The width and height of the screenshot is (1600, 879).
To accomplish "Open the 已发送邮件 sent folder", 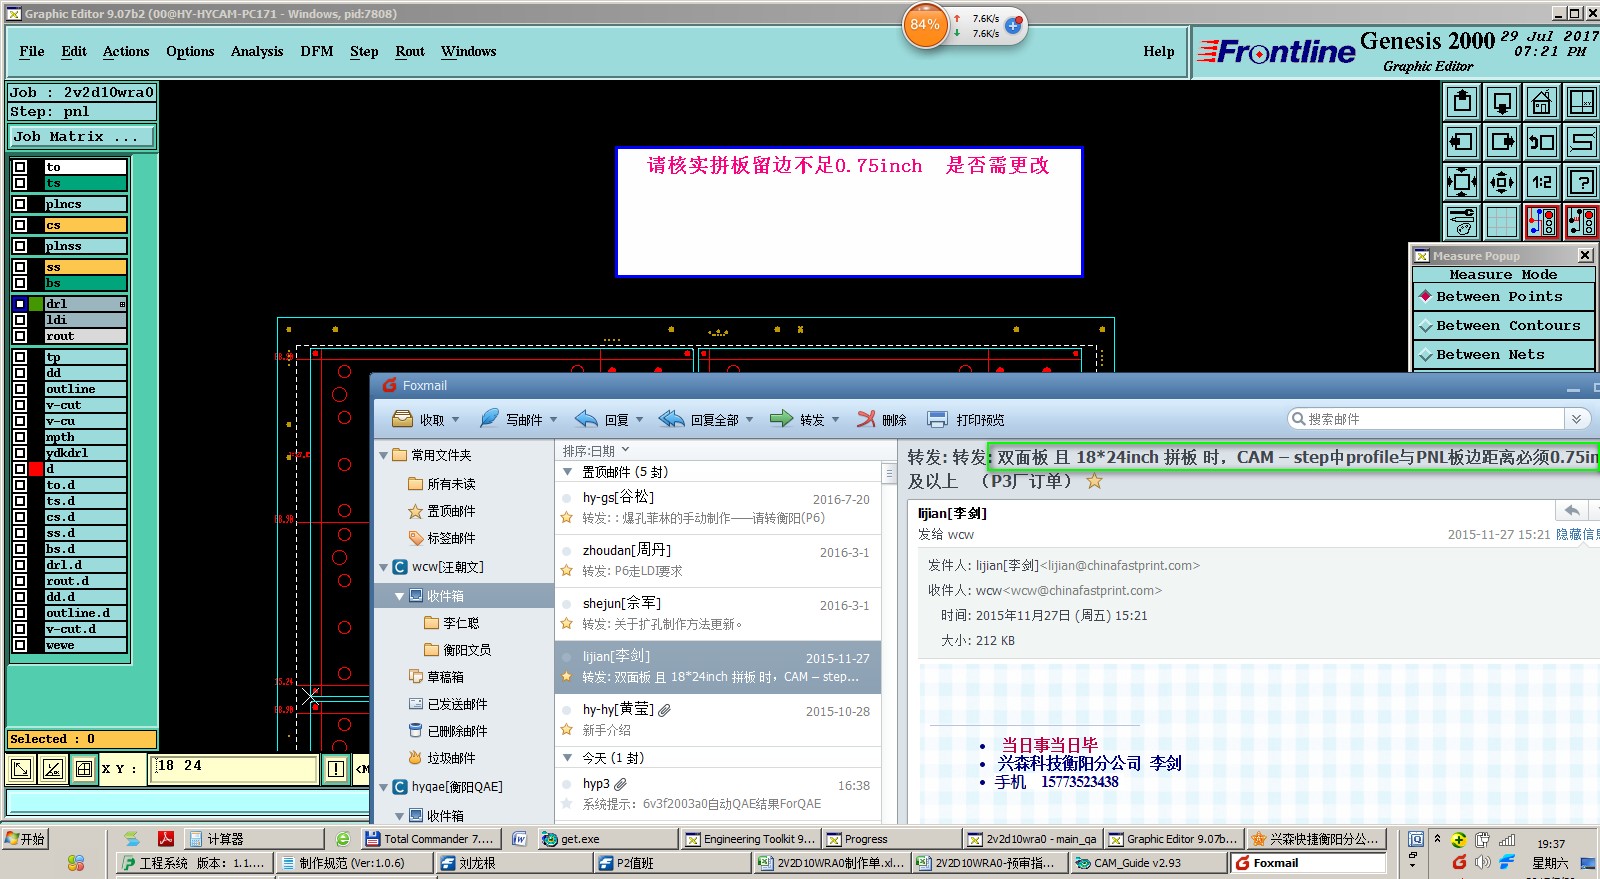I will [x=457, y=704].
